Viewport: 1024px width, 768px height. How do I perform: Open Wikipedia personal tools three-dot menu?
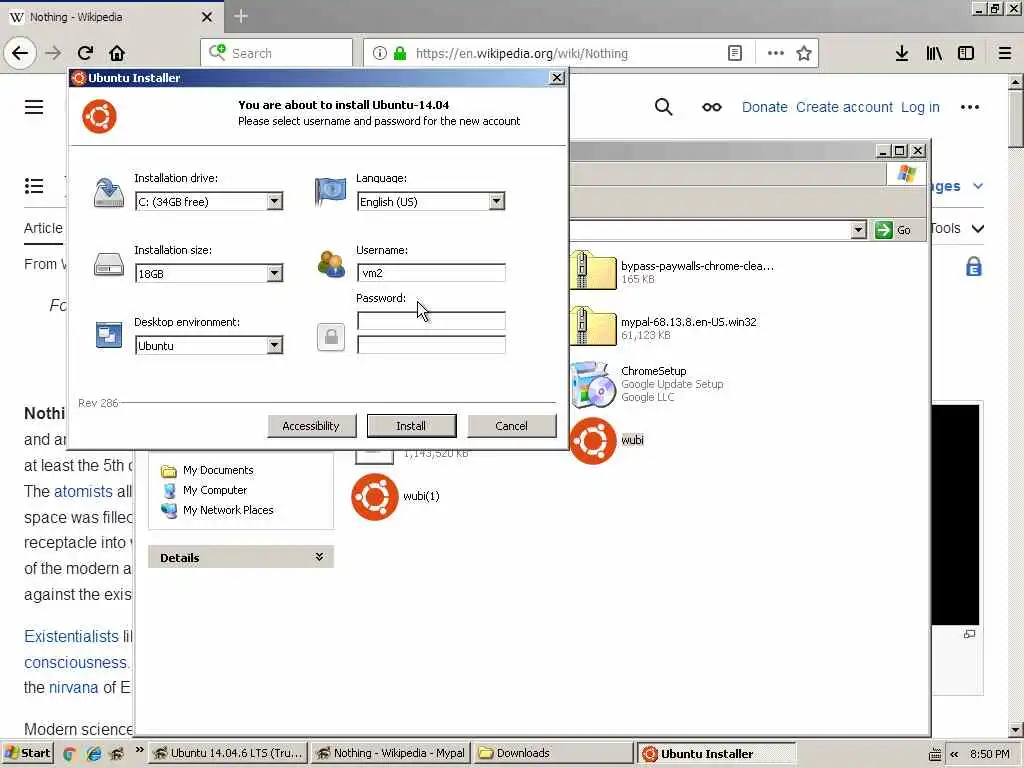(970, 107)
